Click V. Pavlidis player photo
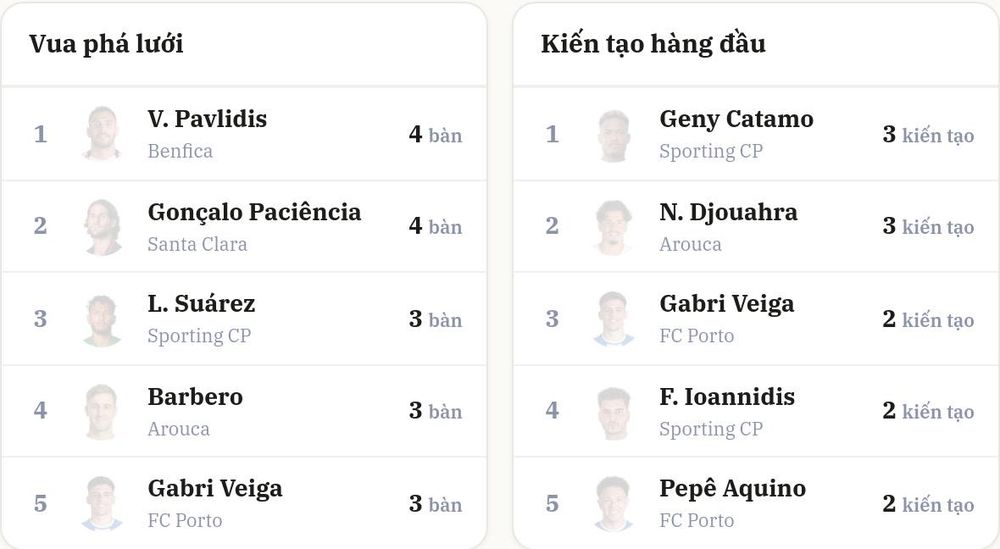The width and height of the screenshot is (1000, 549). 102,133
